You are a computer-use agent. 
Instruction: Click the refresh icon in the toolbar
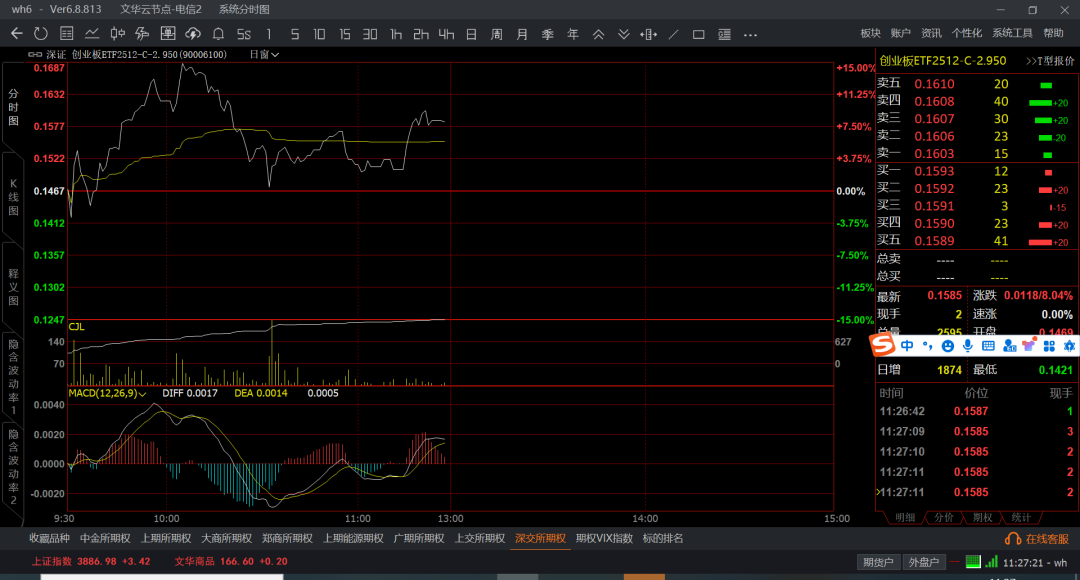coord(41,34)
